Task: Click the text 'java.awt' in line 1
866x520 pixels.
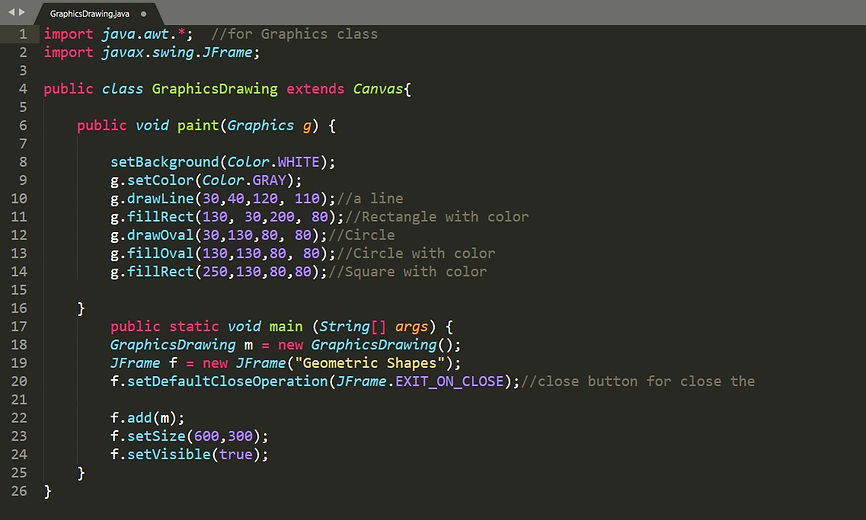Action: (135, 34)
